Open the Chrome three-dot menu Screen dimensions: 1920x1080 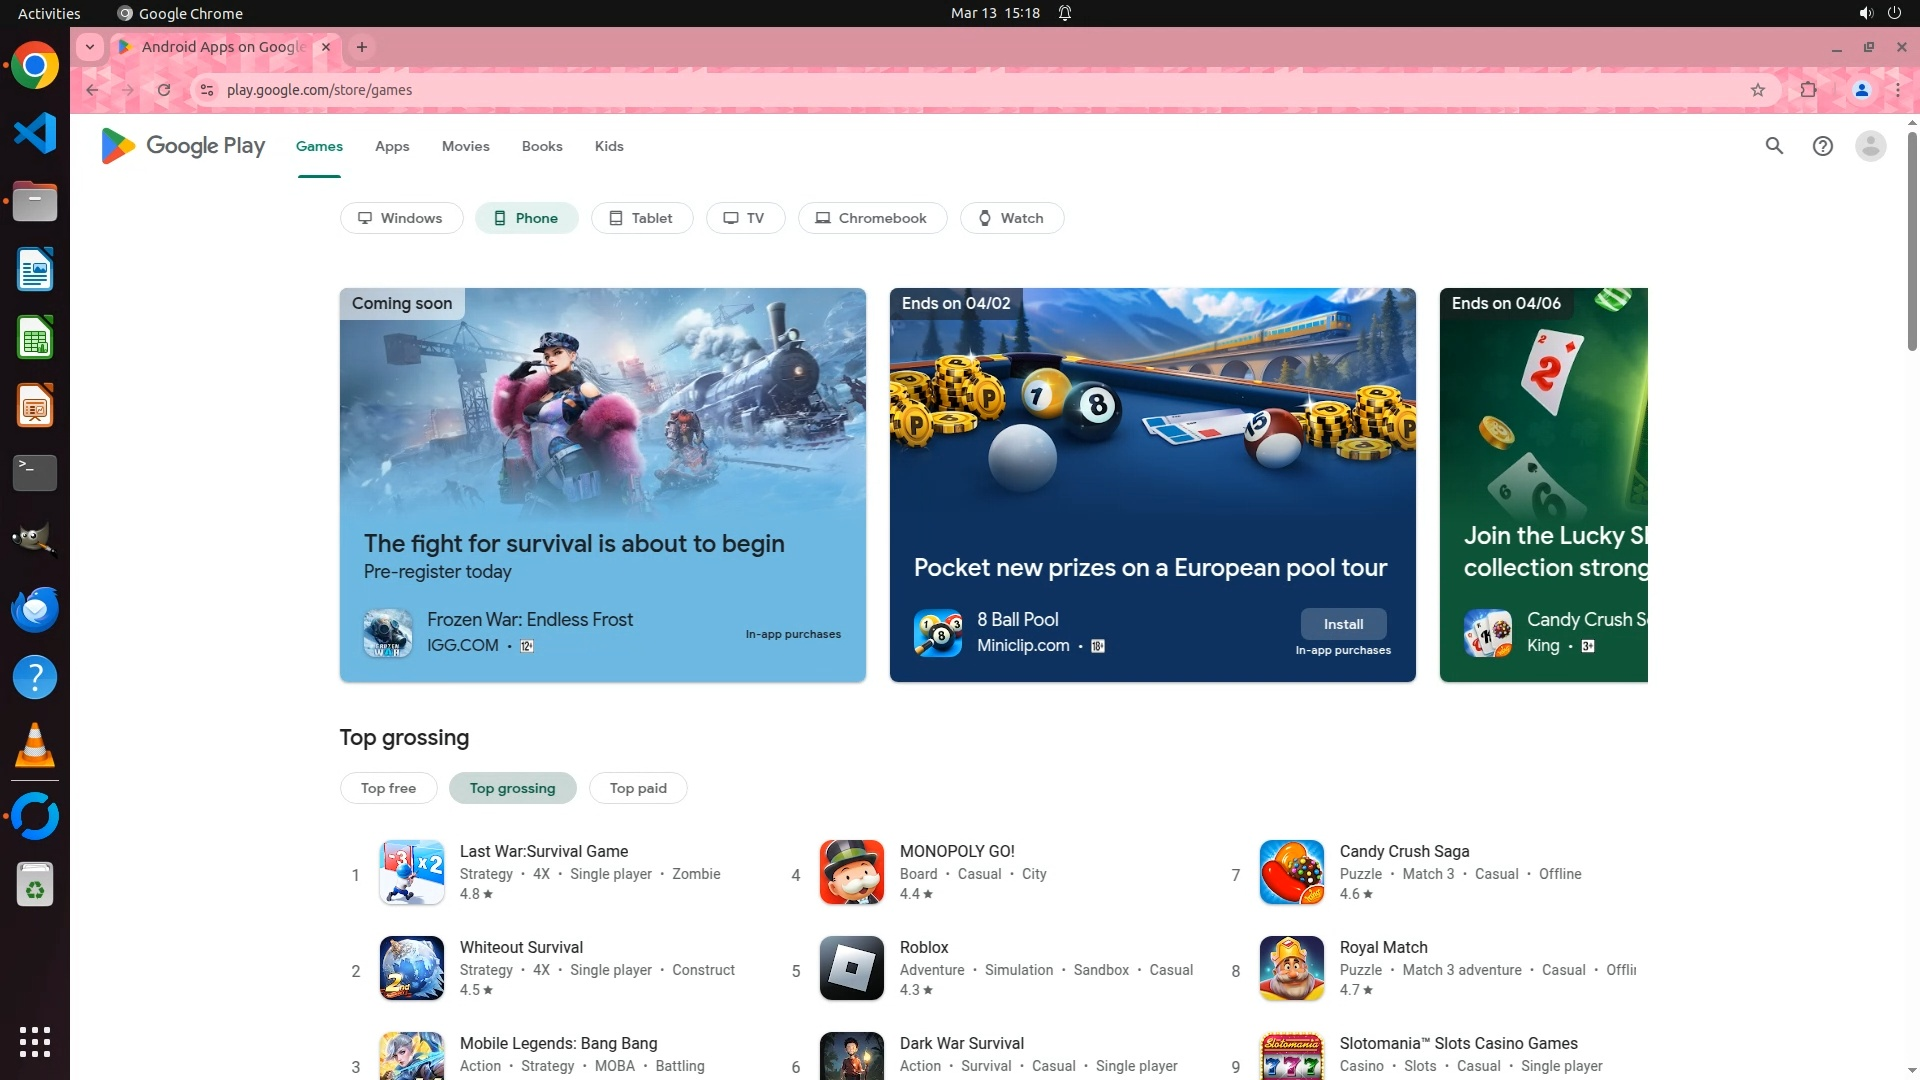[1898, 90]
